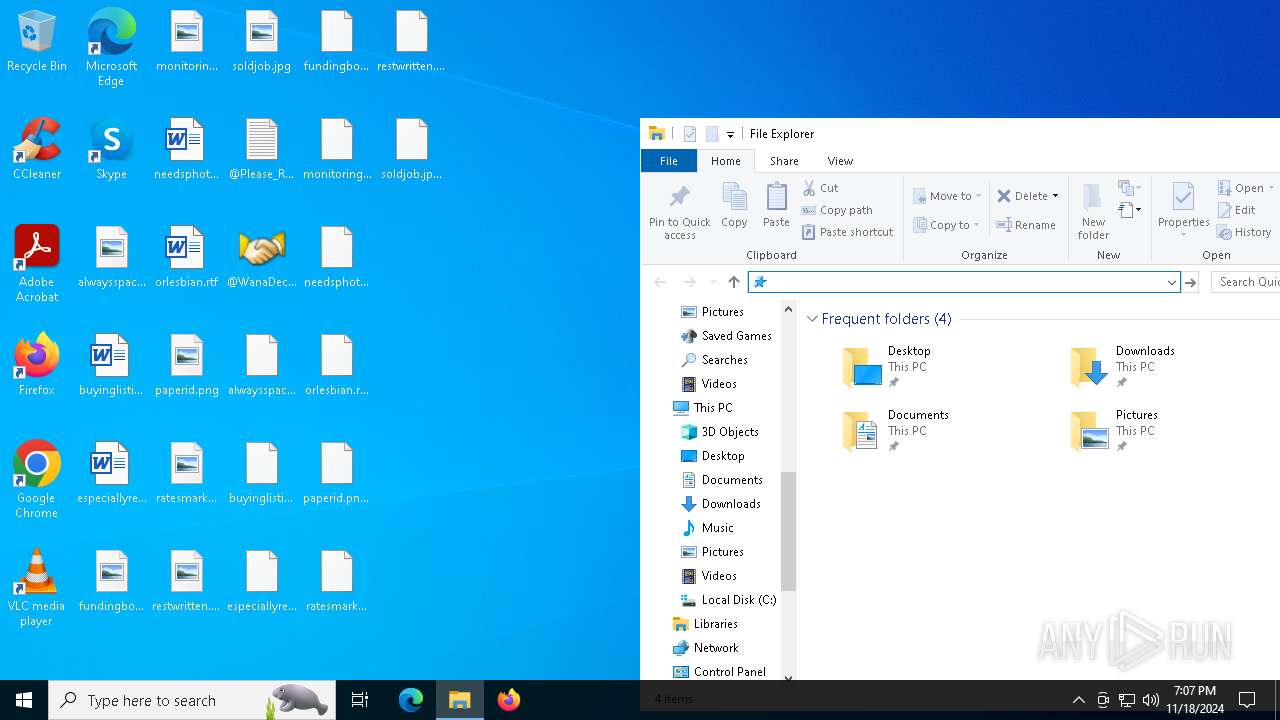The width and height of the screenshot is (1280, 720).
Task: Click the Edit ribbon button
Action: click(x=1237, y=210)
